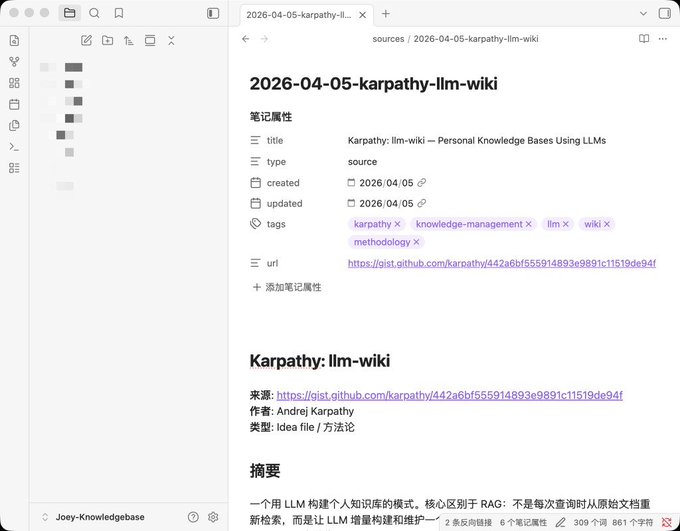Toggle the right sidebar panel
This screenshot has height=531, width=680.
coord(664,13)
